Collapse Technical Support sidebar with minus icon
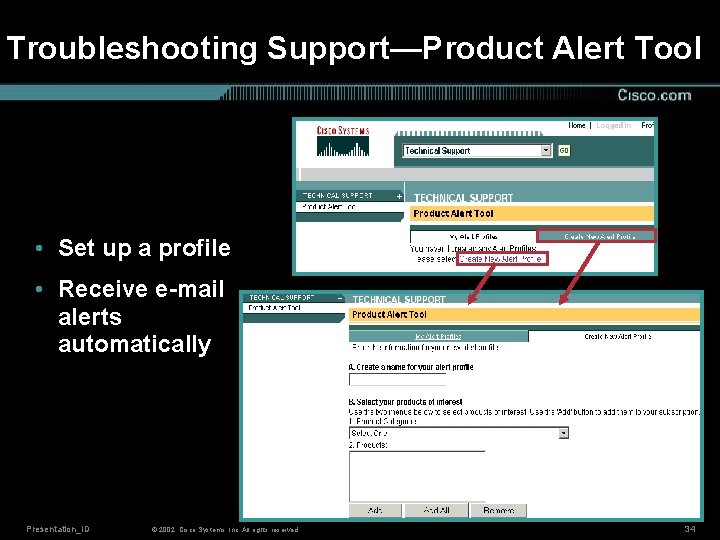Viewport: 720px width, 540px height. pyautogui.click(x=340, y=298)
